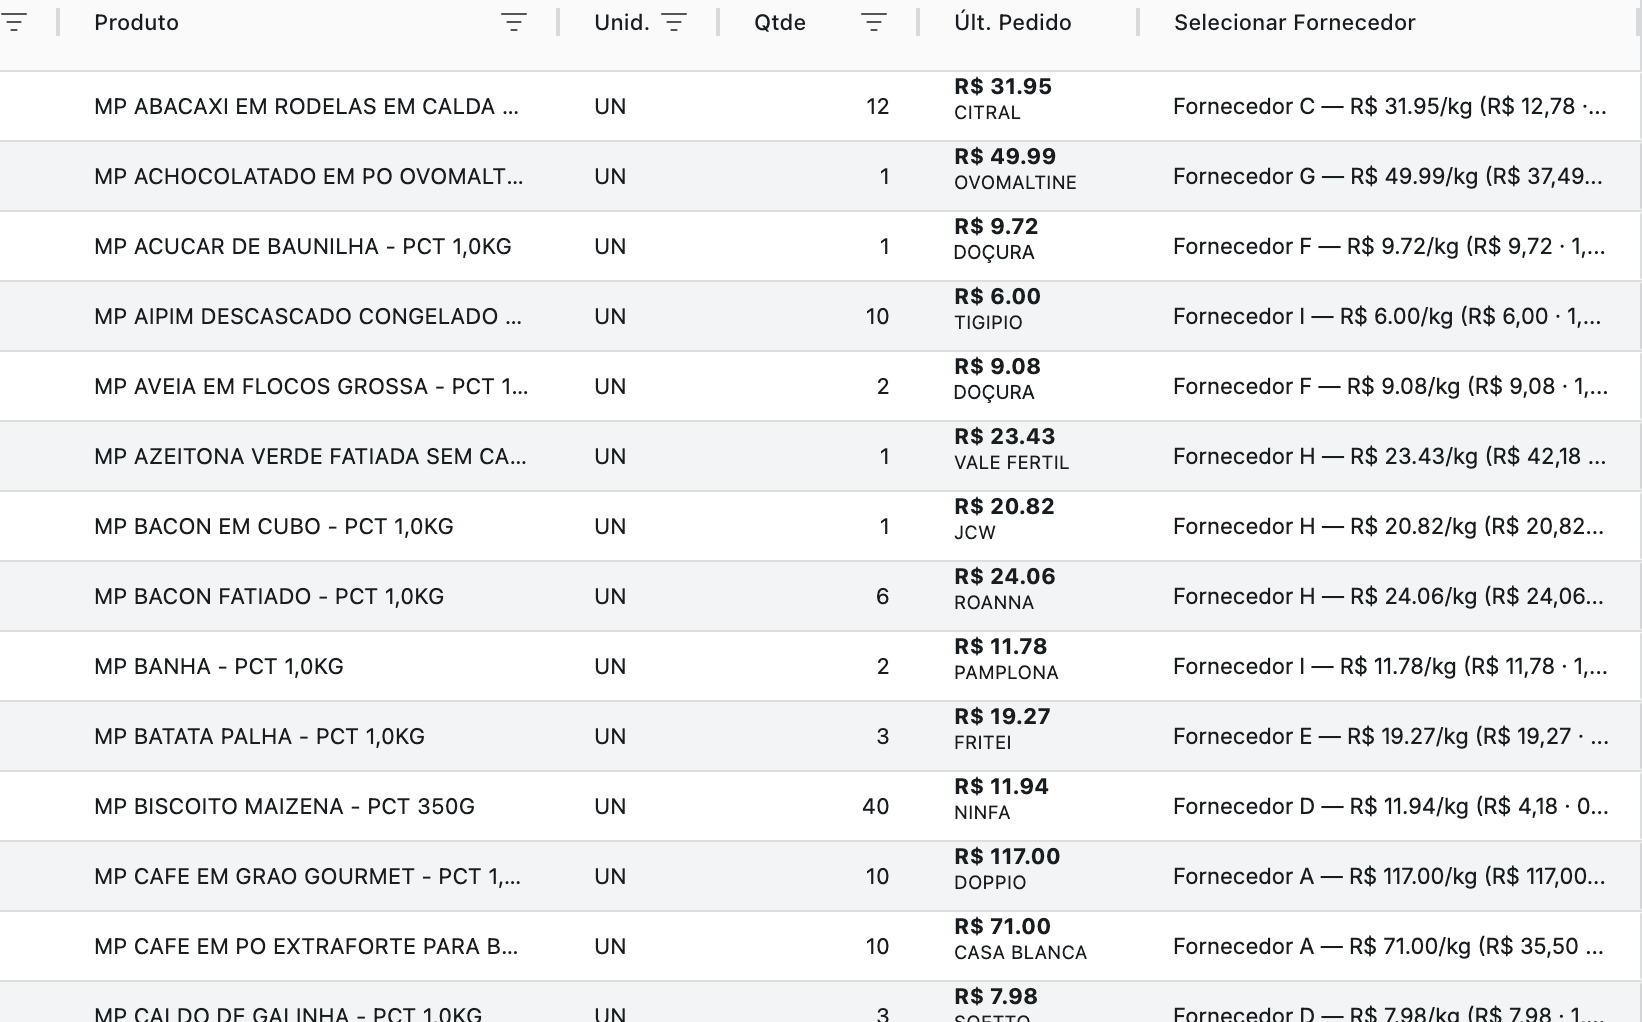Screen dimensions: 1642x1022
Task: Select product MP ACHOCOLATADO EM PO OVOMALT...
Action: point(308,176)
